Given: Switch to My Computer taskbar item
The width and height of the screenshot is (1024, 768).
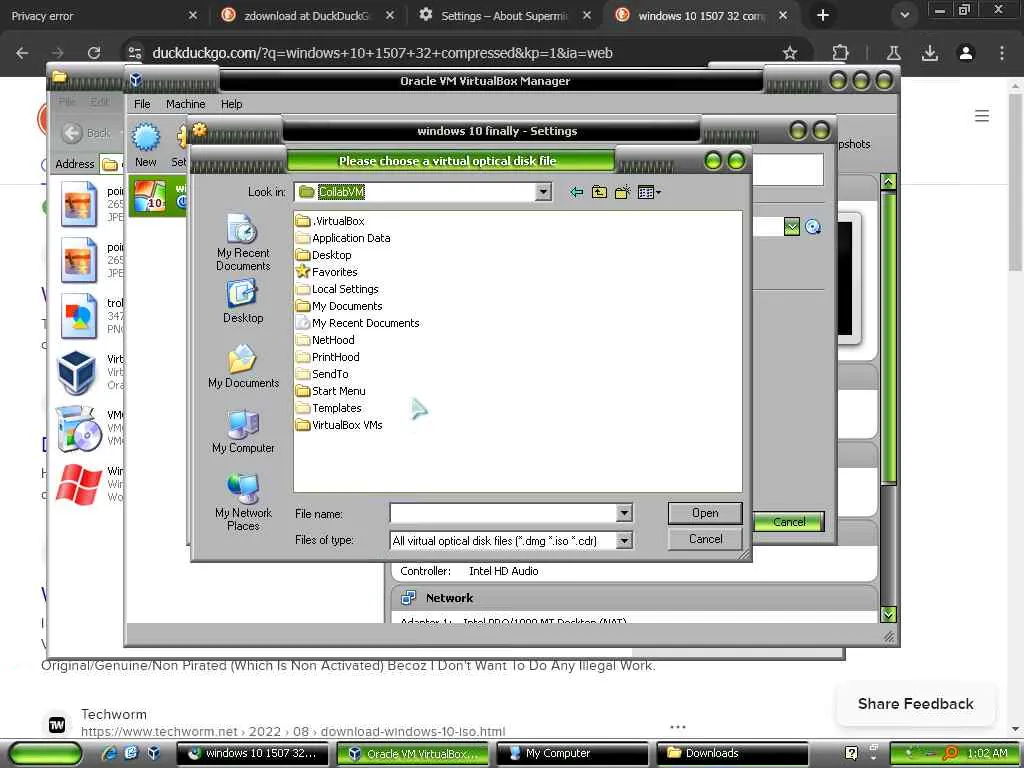Looking at the screenshot, I should click(x=572, y=753).
